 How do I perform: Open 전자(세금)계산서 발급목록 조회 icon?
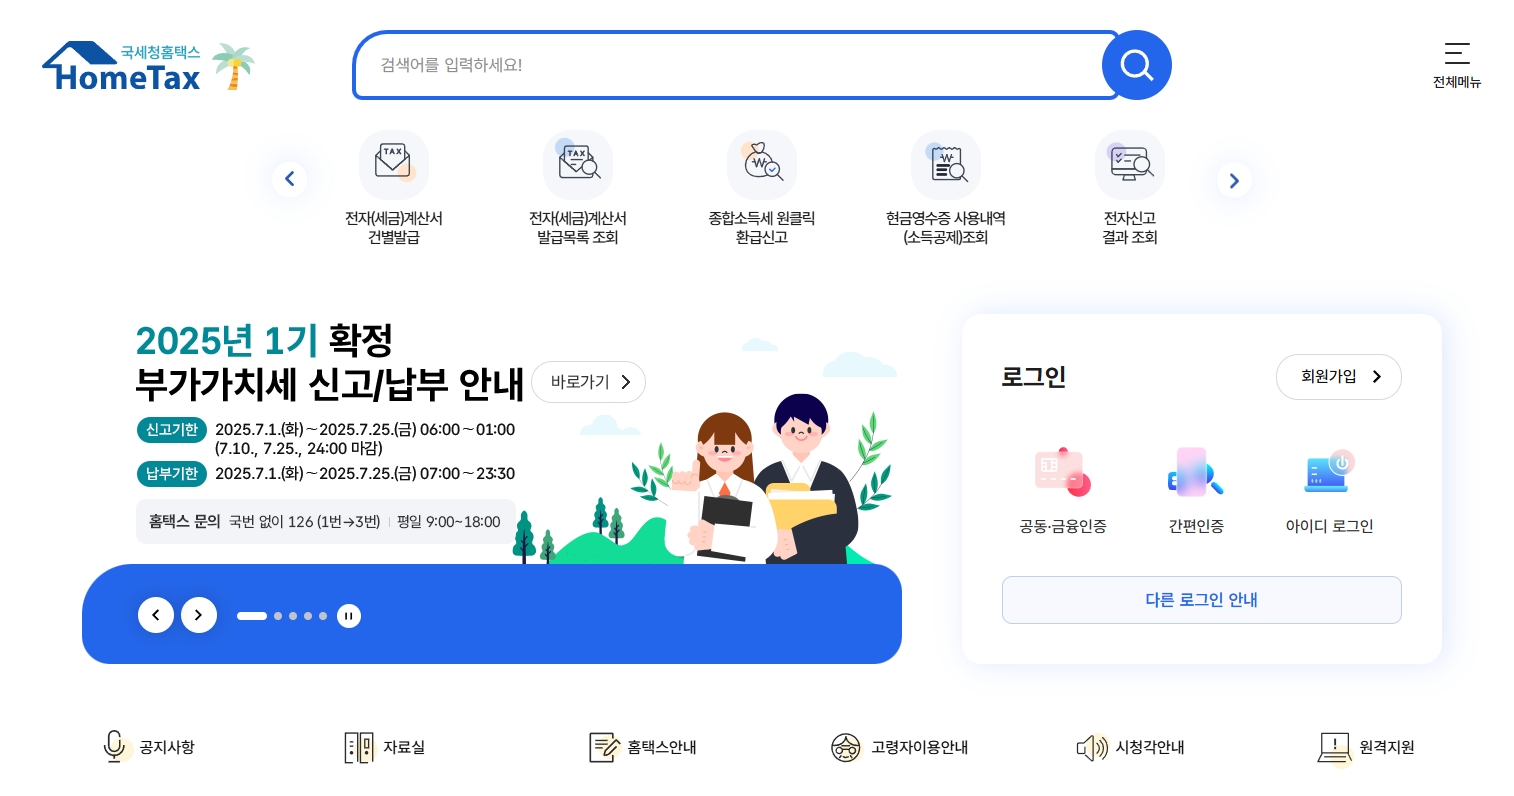tap(578, 165)
